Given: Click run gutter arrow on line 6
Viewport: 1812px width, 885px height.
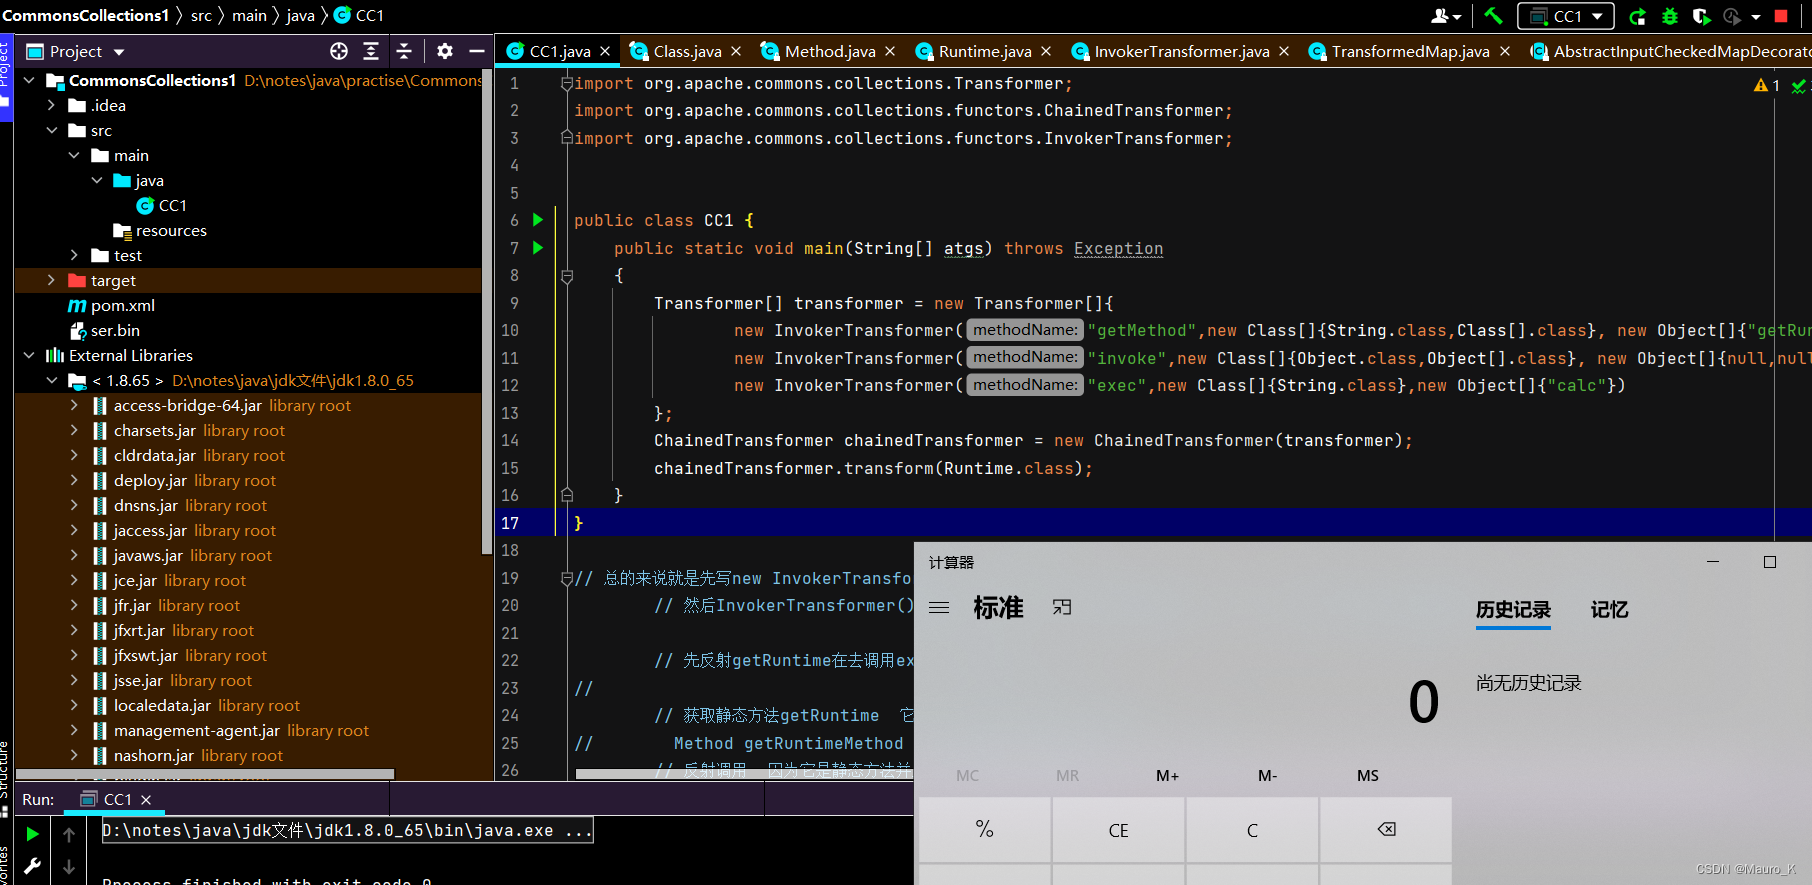Looking at the screenshot, I should coord(538,220).
